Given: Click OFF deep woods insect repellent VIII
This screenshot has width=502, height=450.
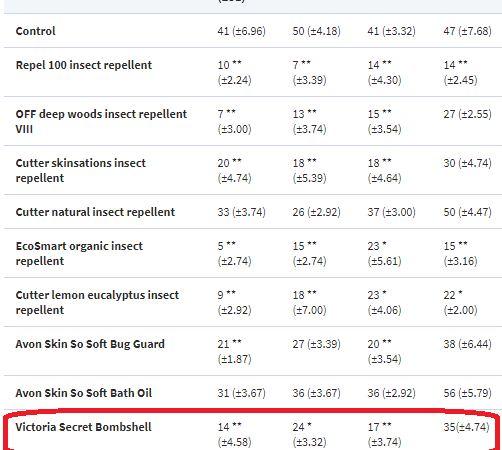Looking at the screenshot, I should click(101, 121).
